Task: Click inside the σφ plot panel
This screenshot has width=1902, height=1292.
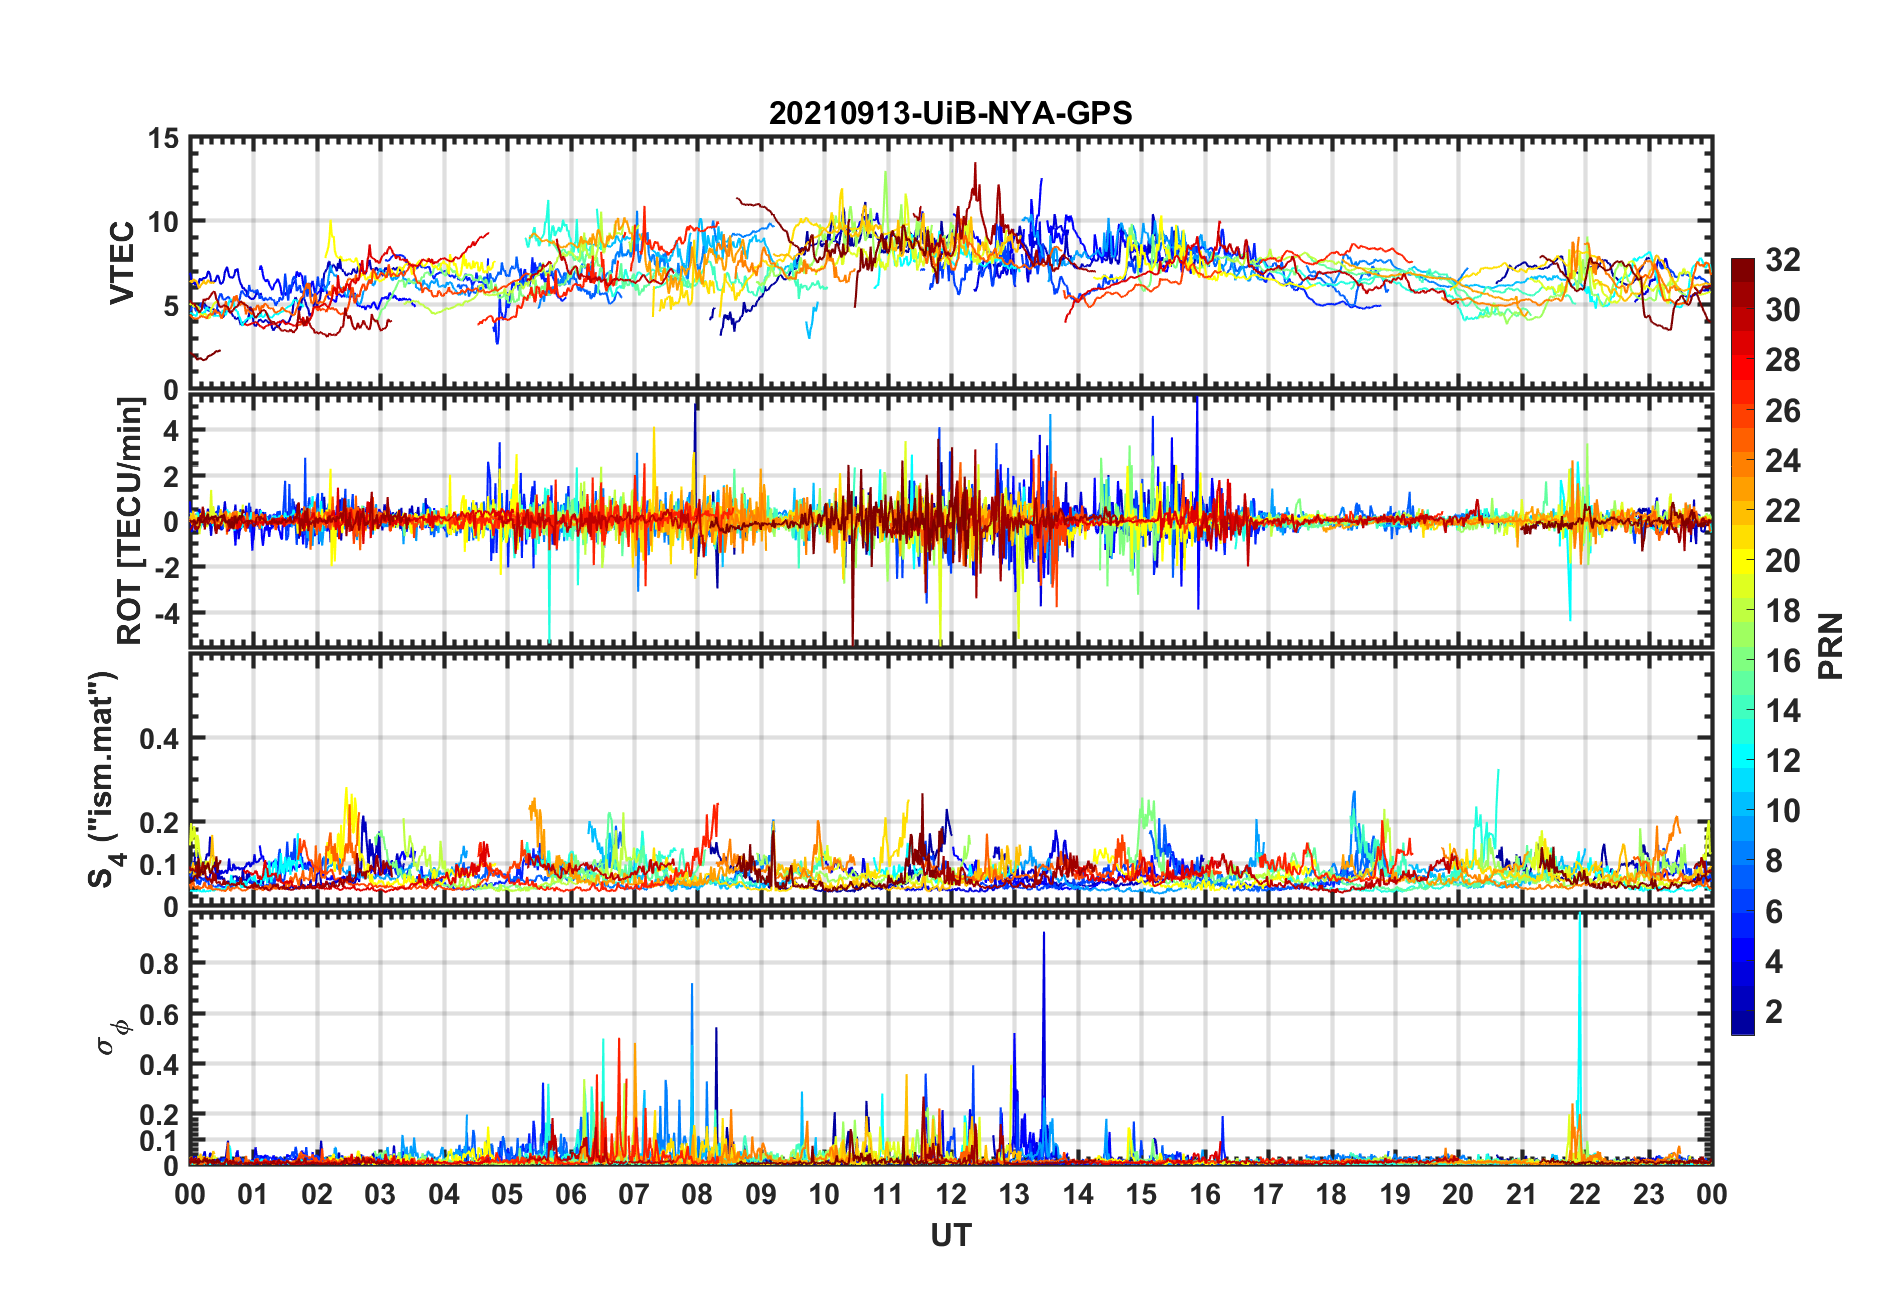Action: click(951, 1039)
